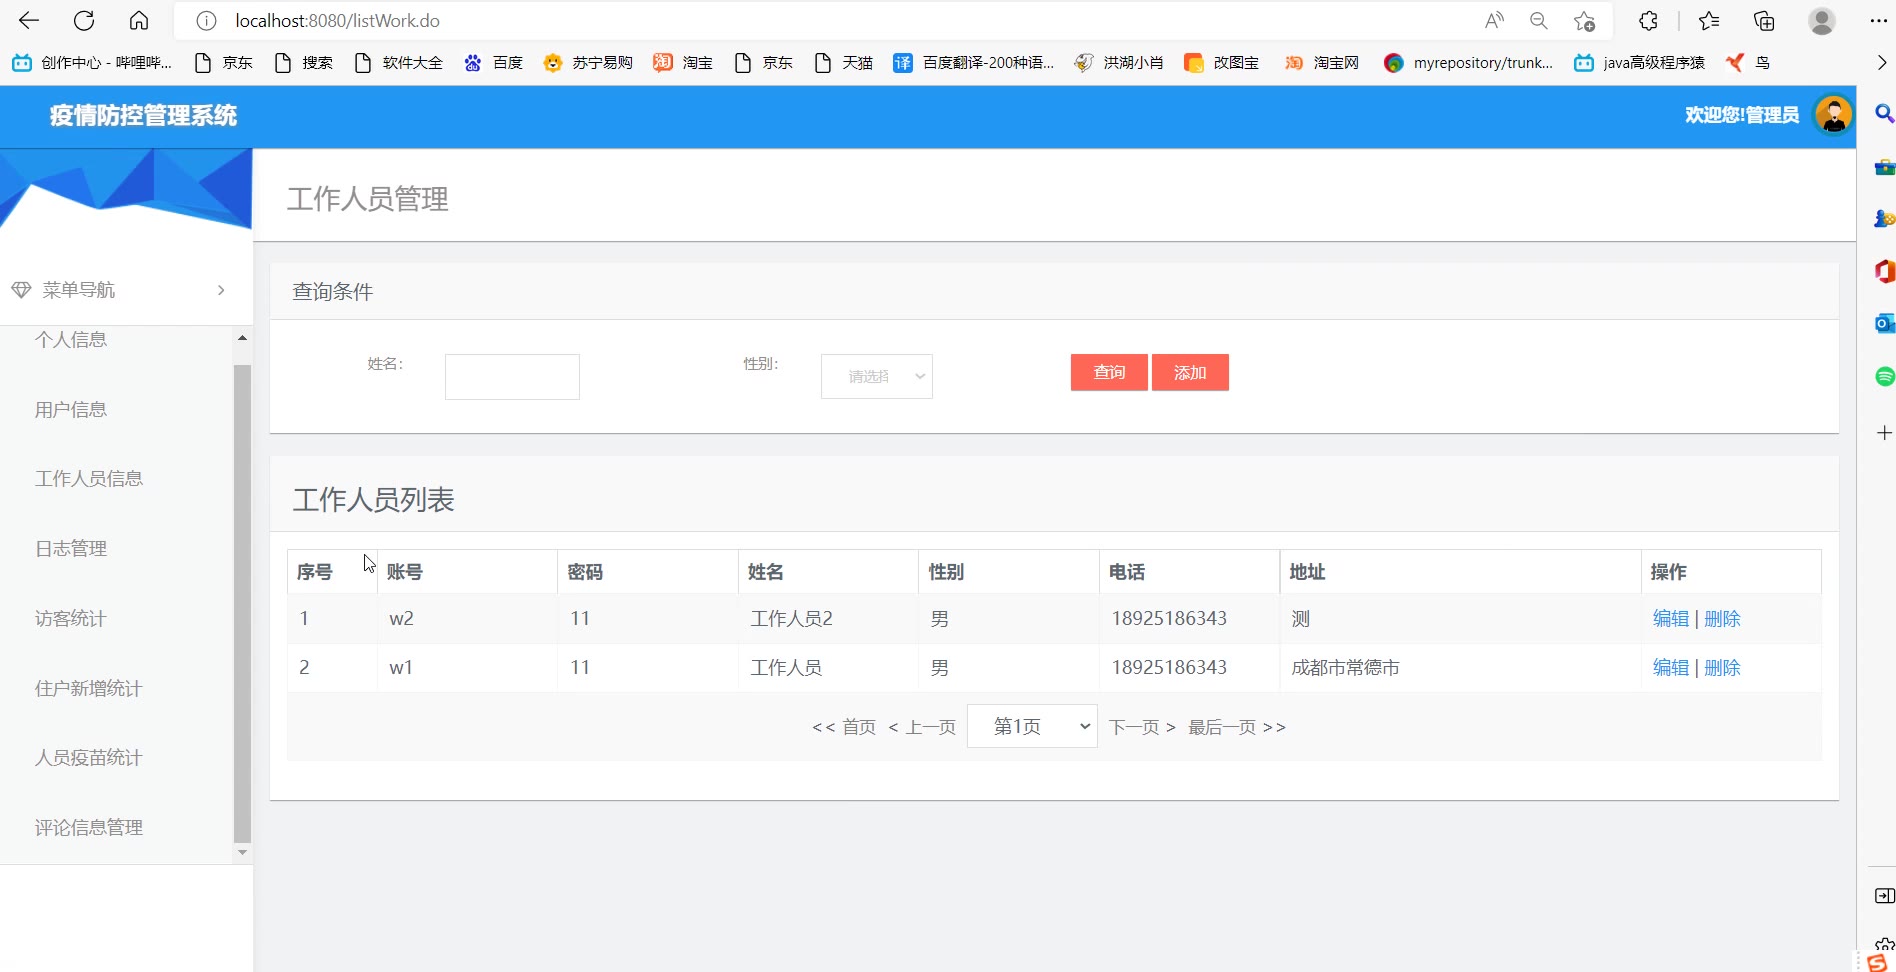Click the 查询 search button
Screen dimensions: 1896x972
coord(1109,372)
